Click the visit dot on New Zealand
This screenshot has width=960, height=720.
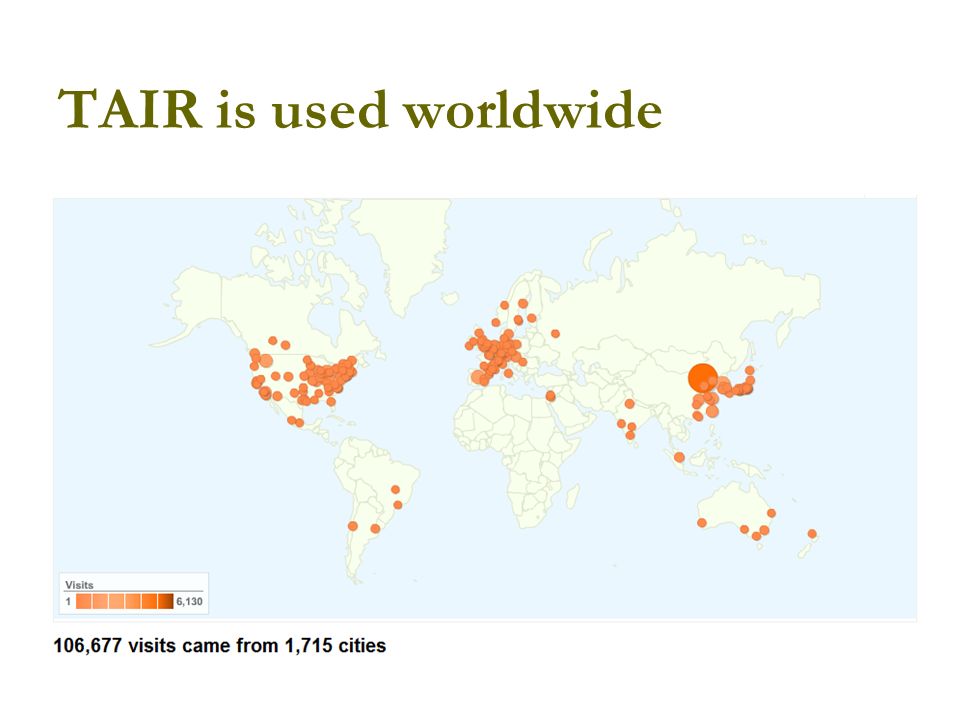point(812,534)
